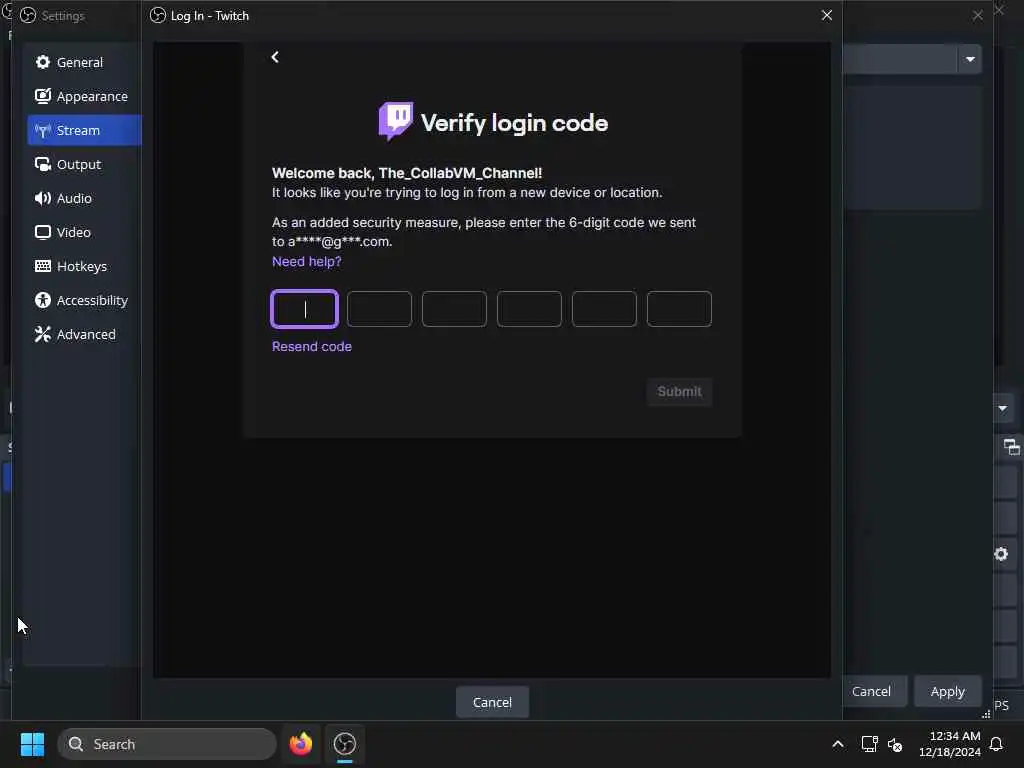Focus the fifth code digit box

point(604,309)
